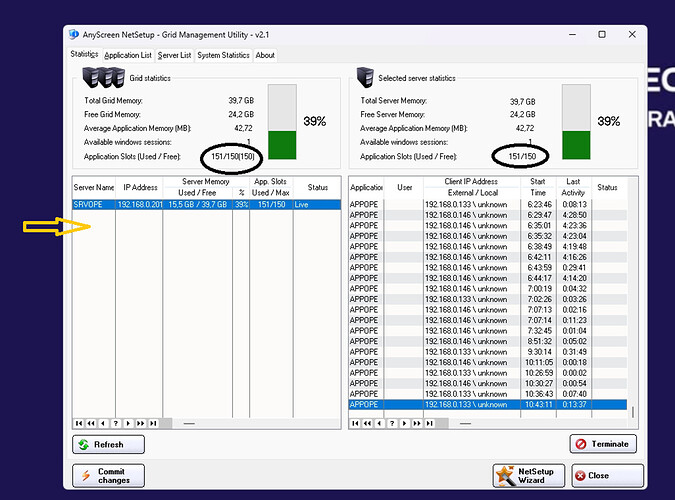675x500 pixels.
Task: Open the Application List tab
Action: tap(128, 55)
